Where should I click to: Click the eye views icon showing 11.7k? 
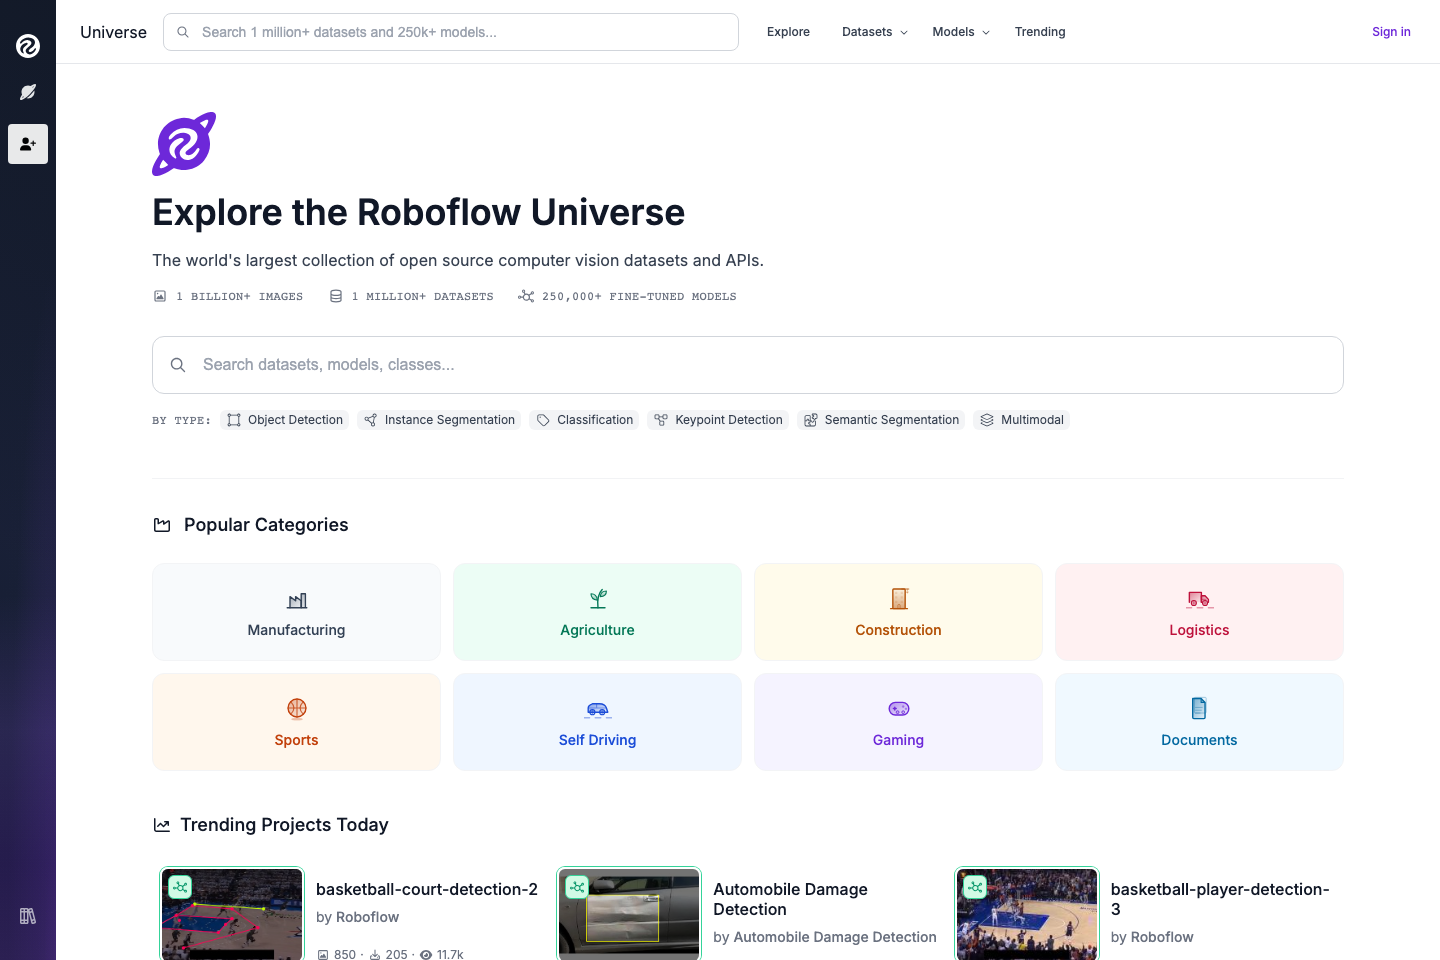pyautogui.click(x=427, y=954)
